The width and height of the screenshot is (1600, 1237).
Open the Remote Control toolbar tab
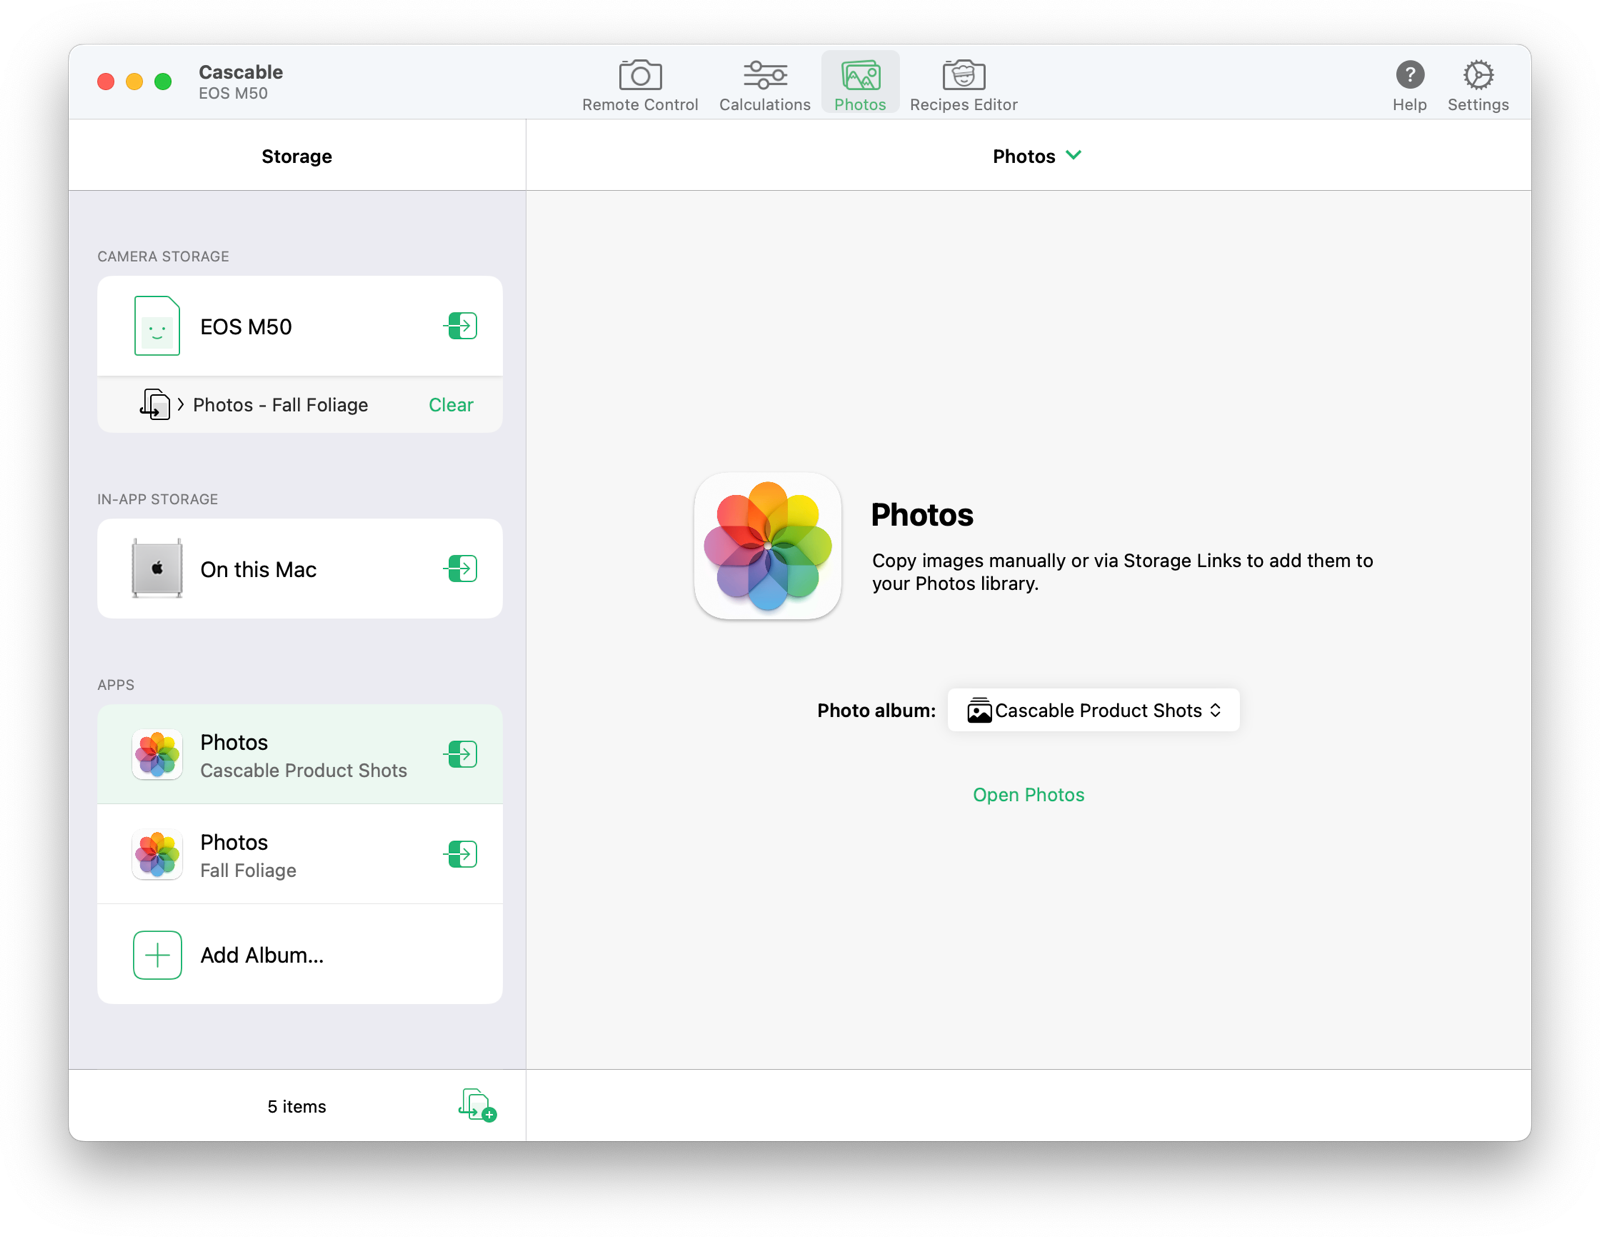(x=640, y=85)
